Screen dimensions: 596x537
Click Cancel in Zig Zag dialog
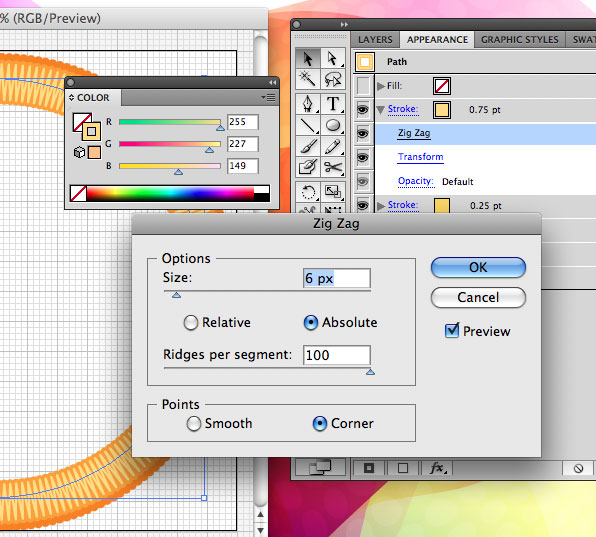[x=478, y=297]
